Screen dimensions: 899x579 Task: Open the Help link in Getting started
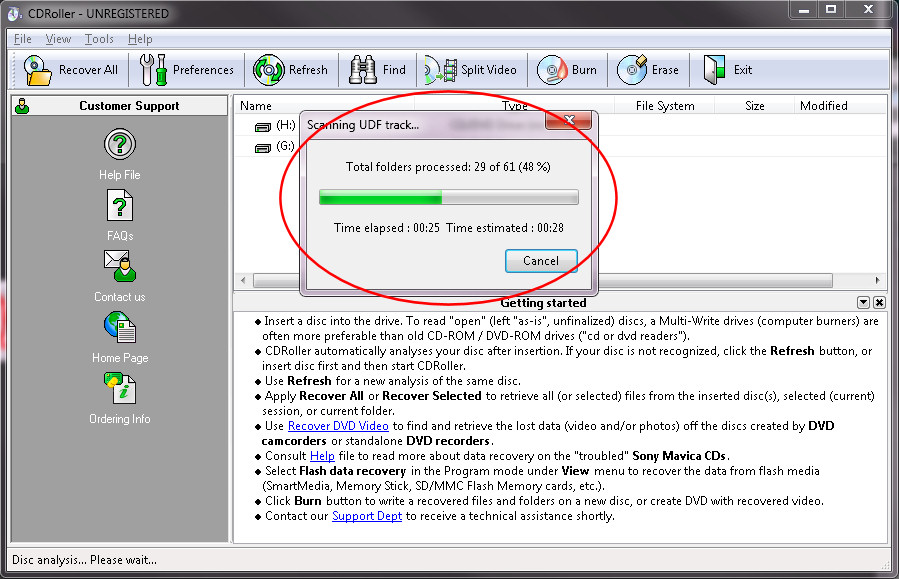coord(322,456)
